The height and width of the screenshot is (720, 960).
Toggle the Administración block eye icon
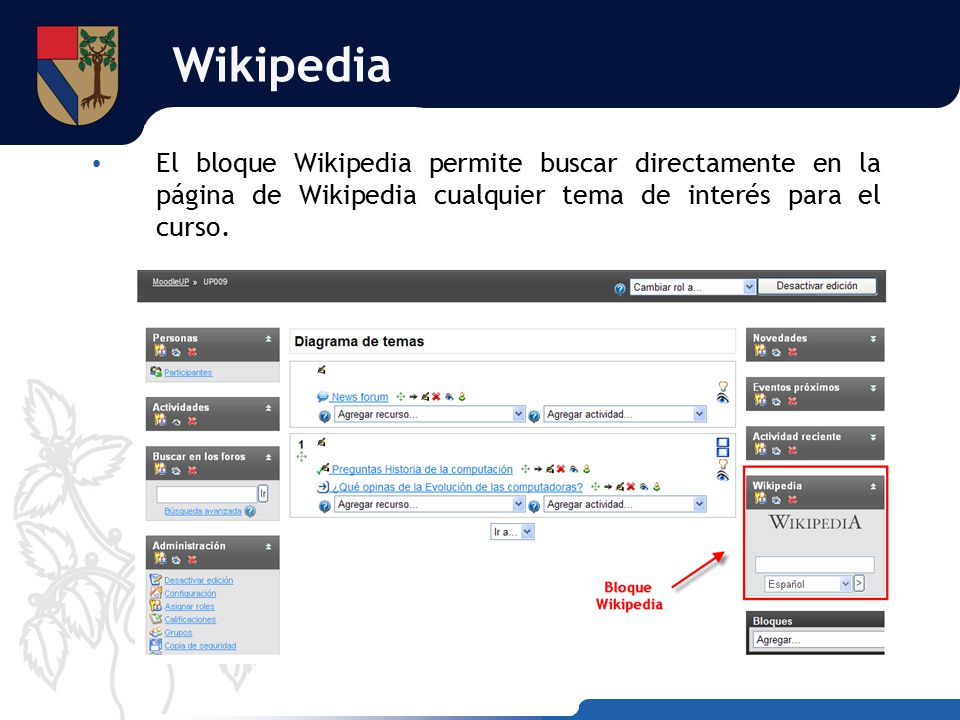176,560
